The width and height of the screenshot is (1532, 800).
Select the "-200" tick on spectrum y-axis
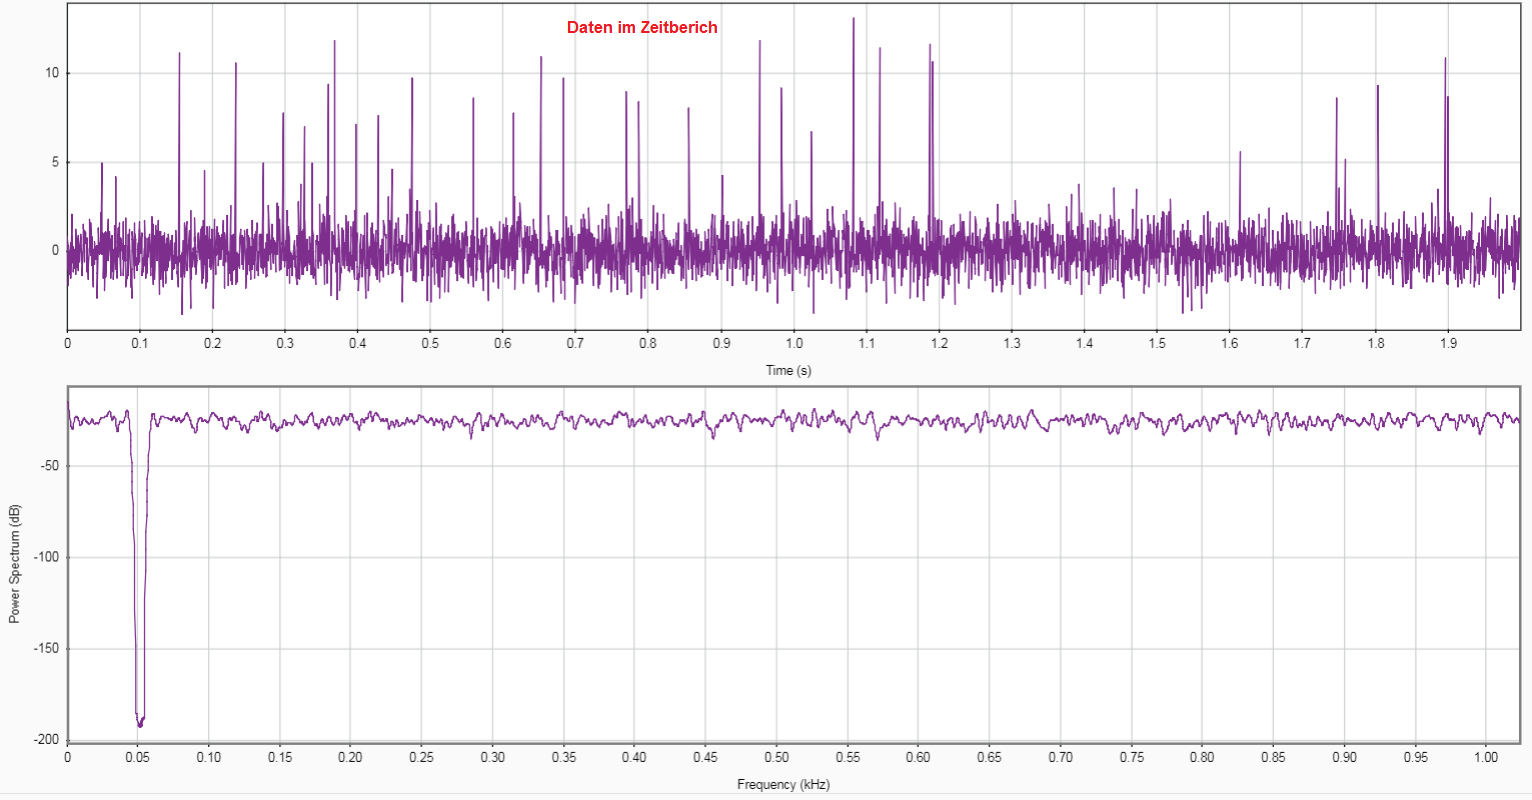[47, 740]
